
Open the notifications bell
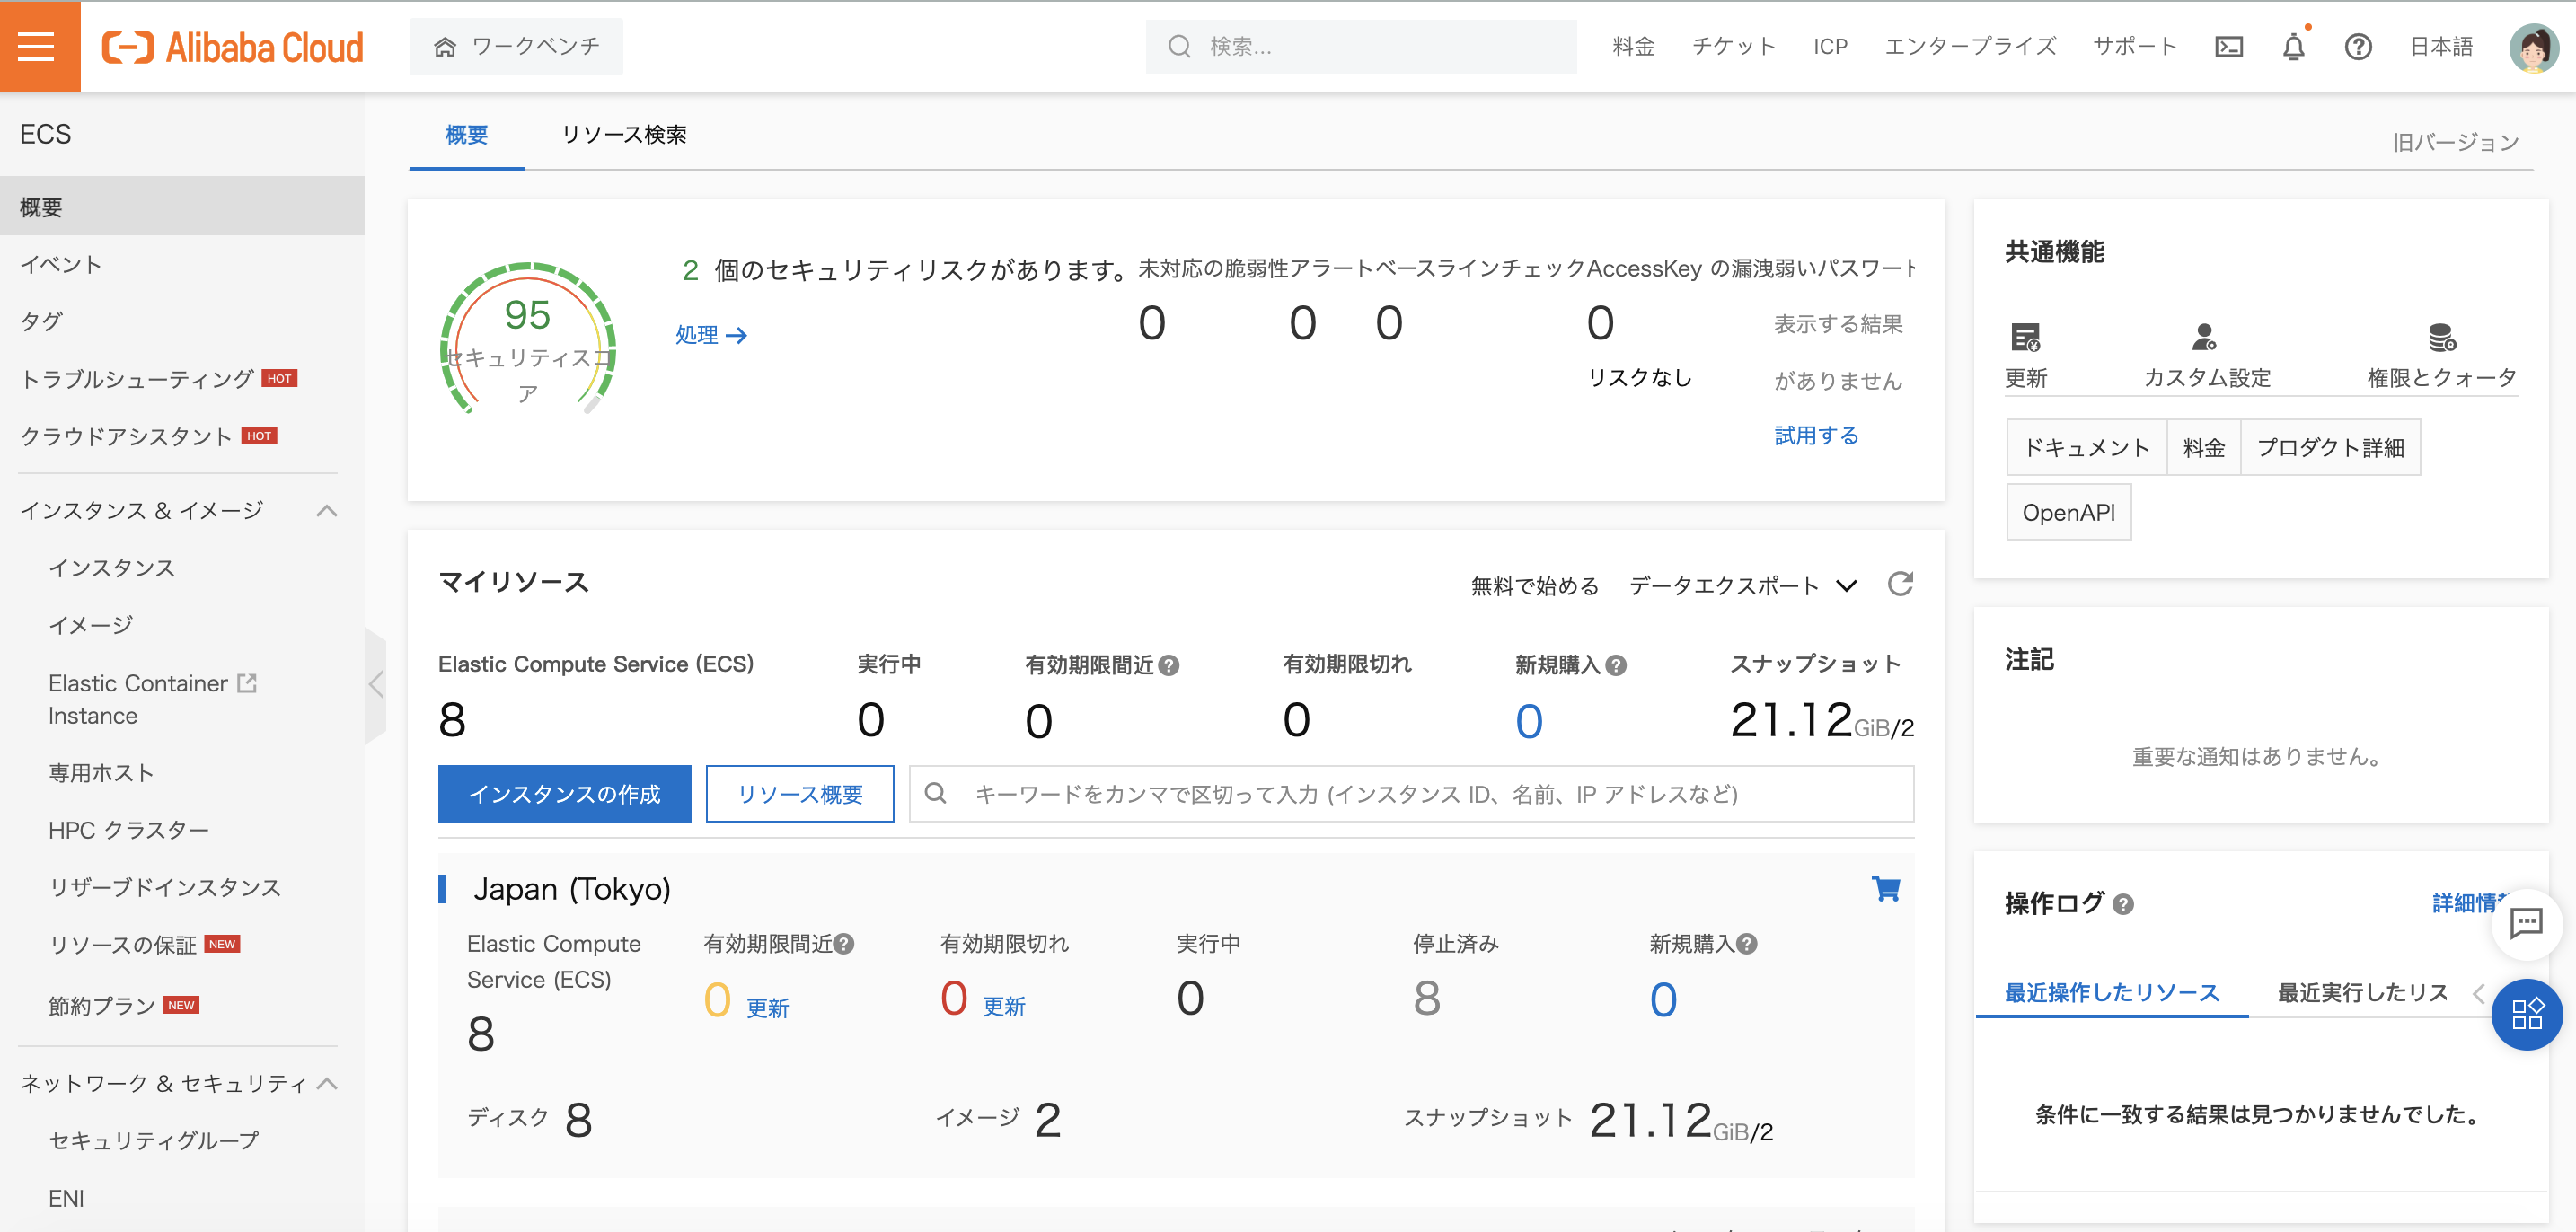(x=2293, y=46)
